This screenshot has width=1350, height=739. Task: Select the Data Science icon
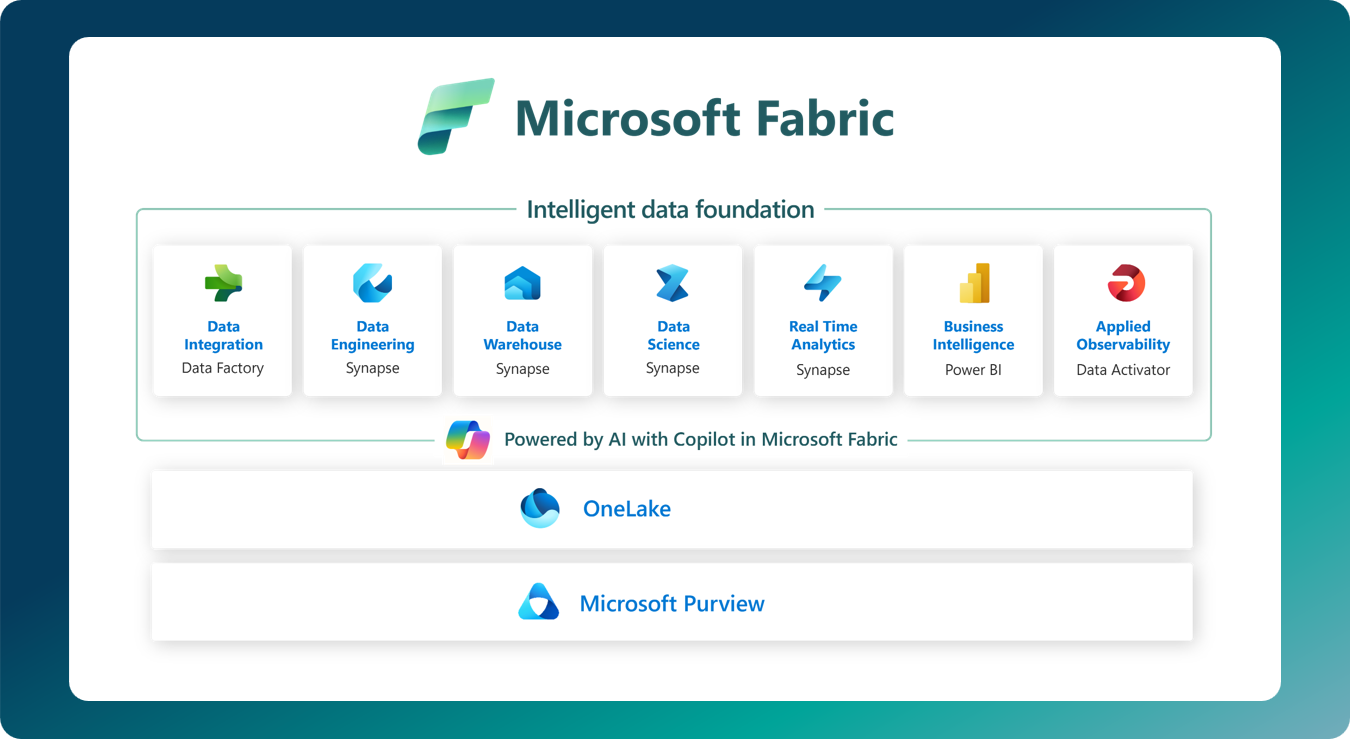click(672, 283)
